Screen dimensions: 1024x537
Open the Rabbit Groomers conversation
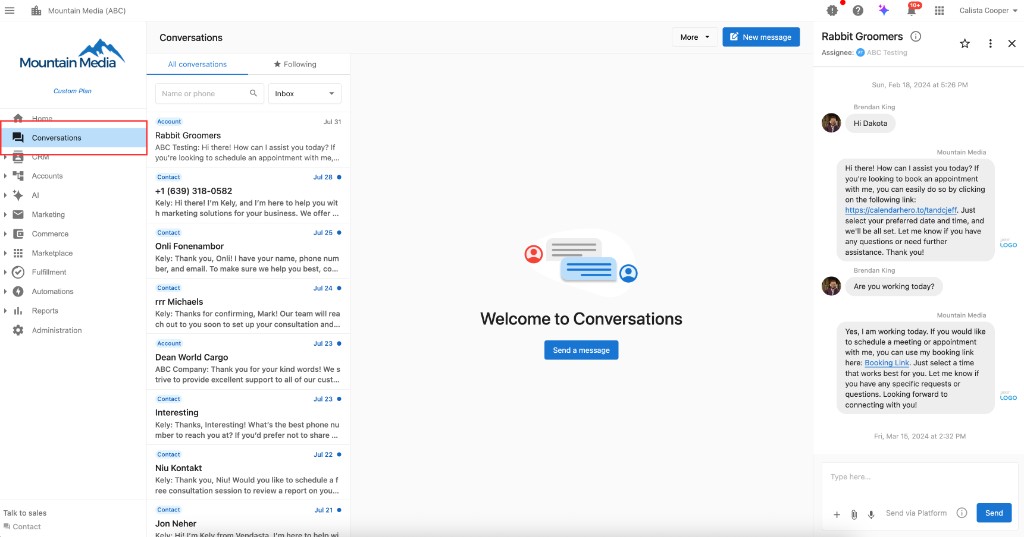248,140
